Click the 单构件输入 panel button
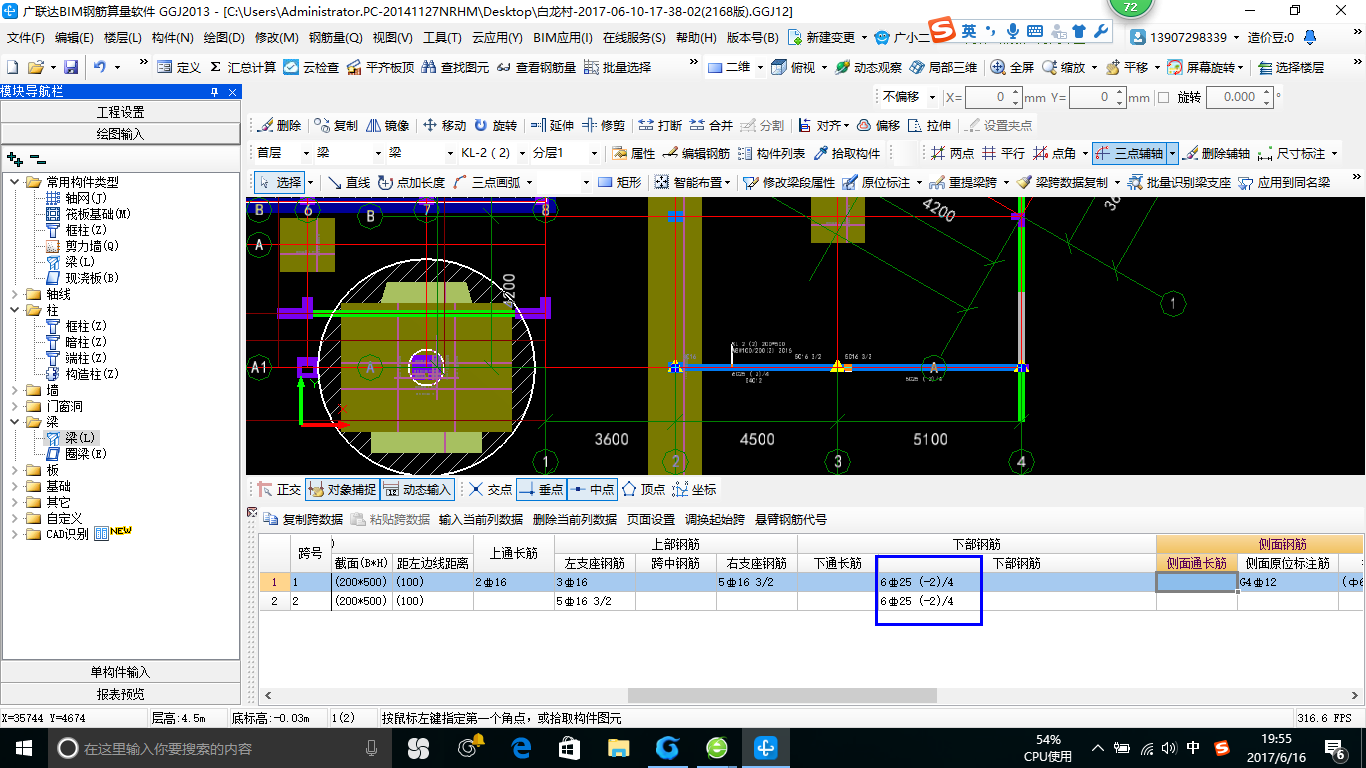The height and width of the screenshot is (768, 1366). [x=120, y=672]
